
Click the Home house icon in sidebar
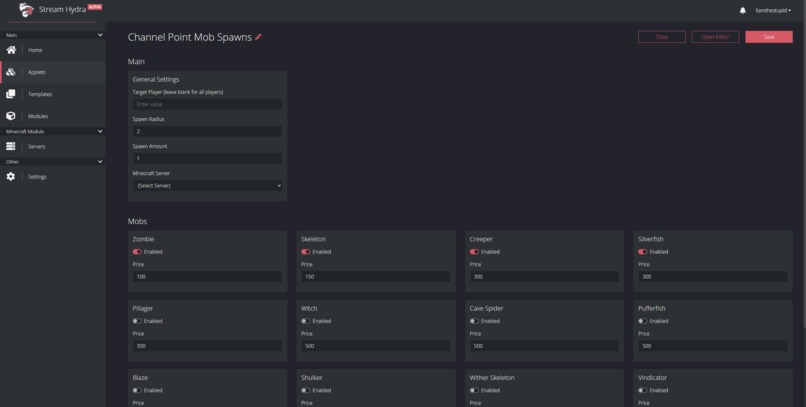(11, 50)
